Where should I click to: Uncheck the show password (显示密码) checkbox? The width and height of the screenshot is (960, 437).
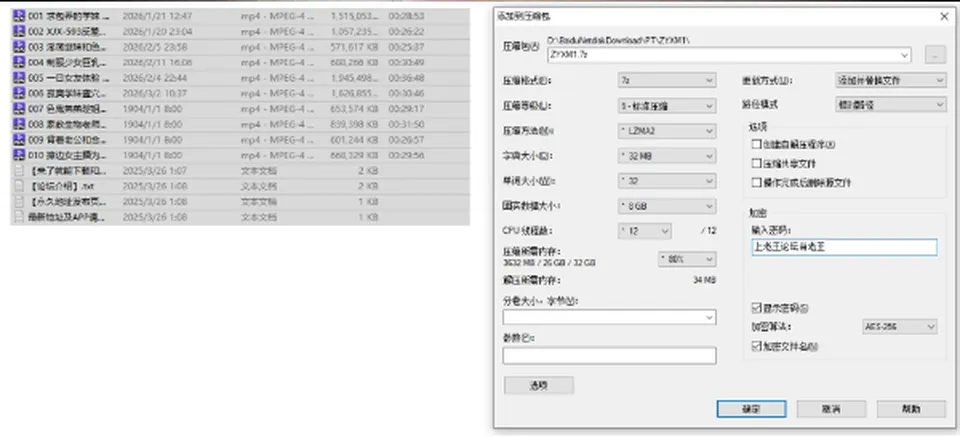(x=756, y=308)
